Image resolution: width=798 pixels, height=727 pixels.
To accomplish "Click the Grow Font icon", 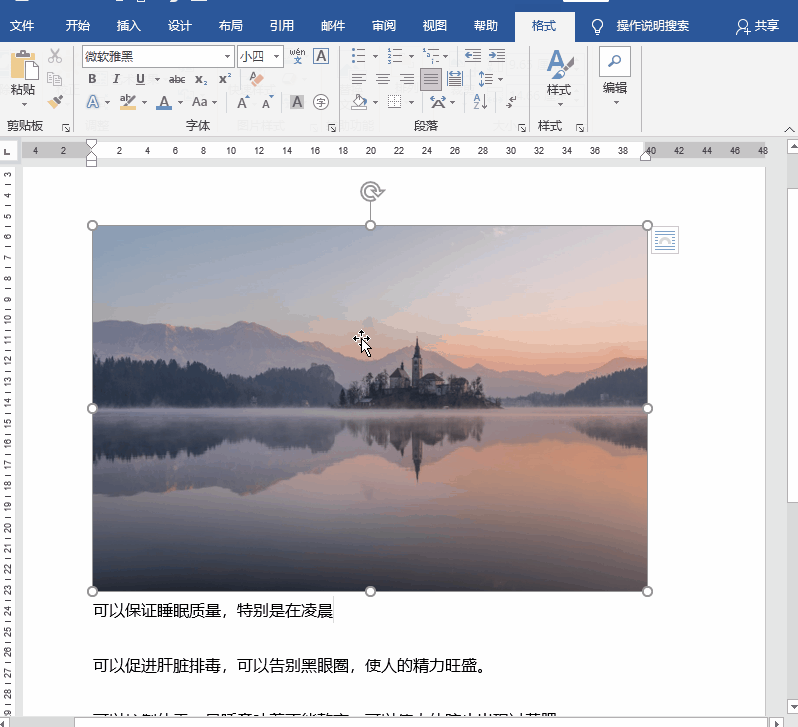I will click(243, 102).
